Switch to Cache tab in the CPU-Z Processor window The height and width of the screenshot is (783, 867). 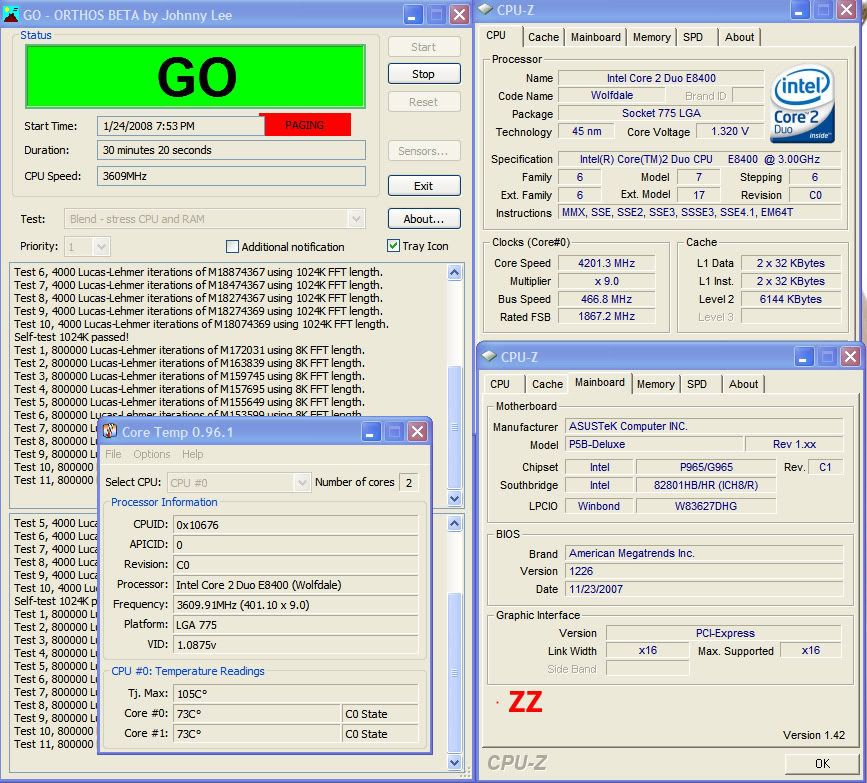coord(544,37)
